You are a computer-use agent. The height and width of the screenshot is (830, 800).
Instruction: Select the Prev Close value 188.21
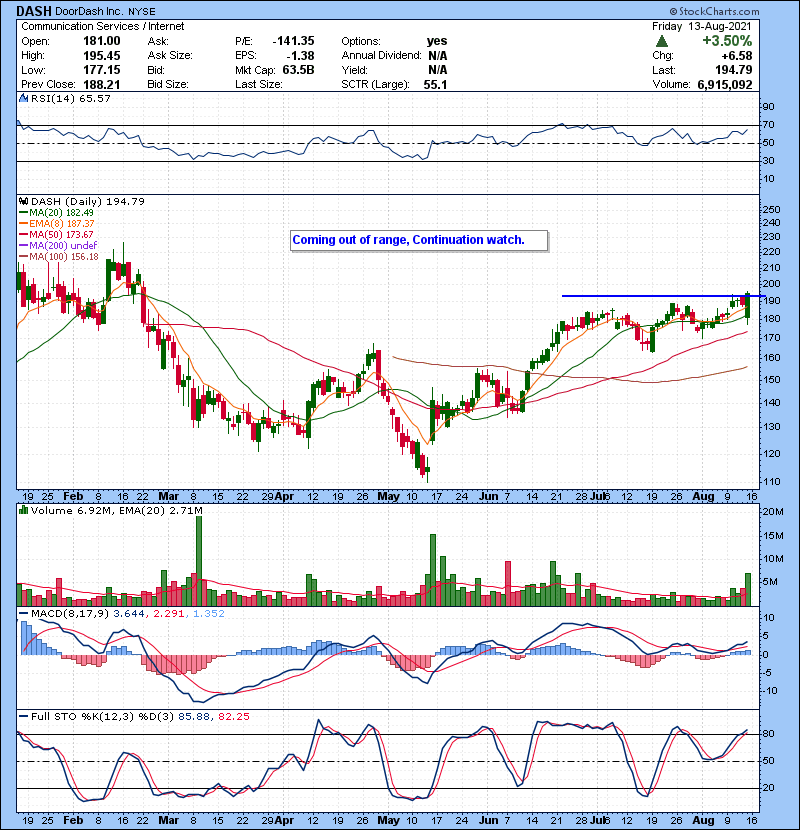(102, 85)
